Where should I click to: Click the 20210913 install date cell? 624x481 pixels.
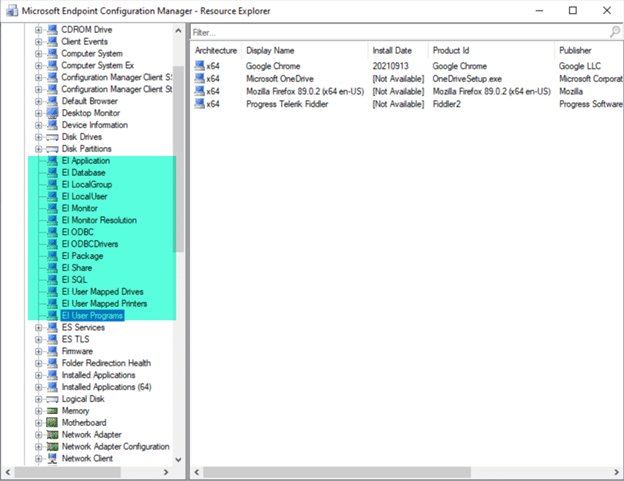(x=390, y=66)
